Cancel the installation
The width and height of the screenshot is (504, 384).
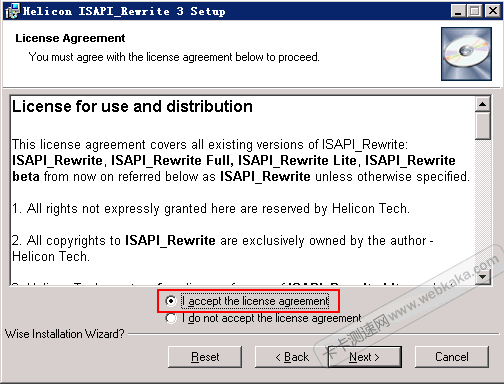tap(452, 357)
